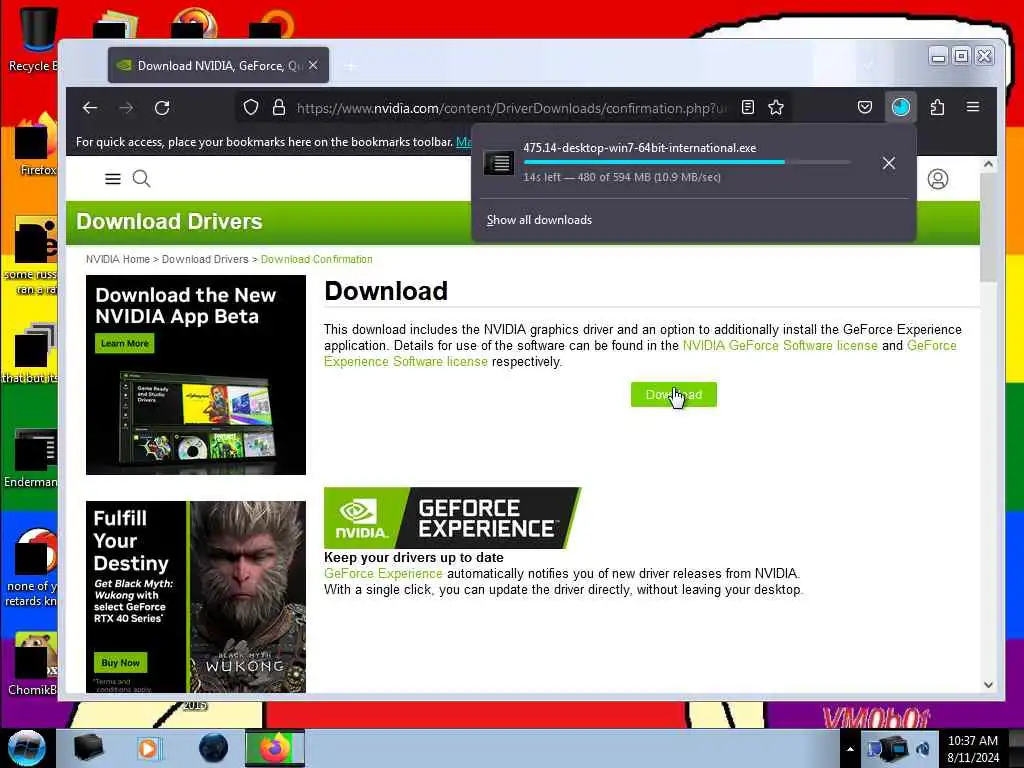The width and height of the screenshot is (1024, 768).
Task: Click the padlock site security icon
Action: [279, 108]
